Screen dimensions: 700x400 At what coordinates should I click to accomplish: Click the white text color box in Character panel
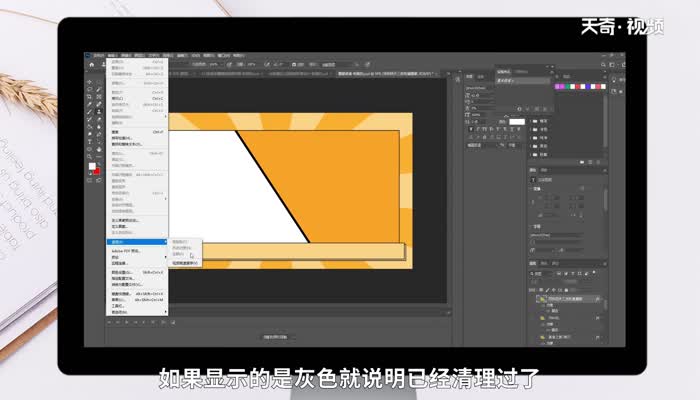517,121
